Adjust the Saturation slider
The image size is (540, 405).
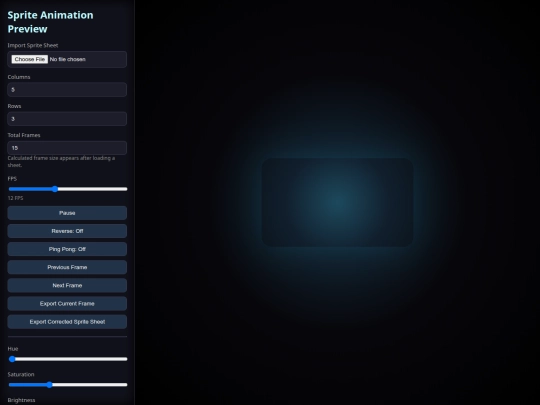pos(68,385)
